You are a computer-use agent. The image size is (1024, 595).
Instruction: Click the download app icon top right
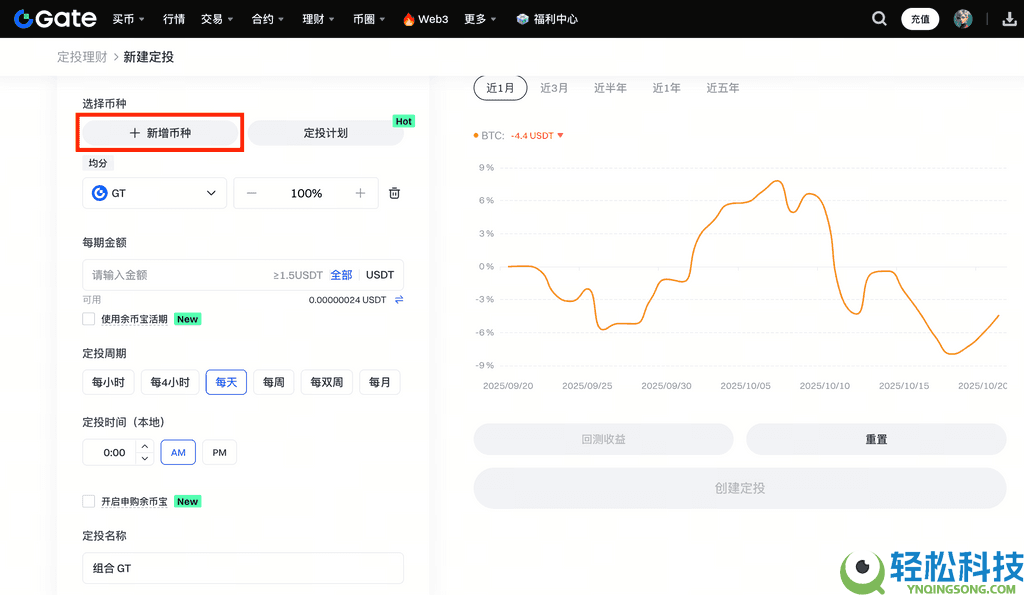[1008, 18]
